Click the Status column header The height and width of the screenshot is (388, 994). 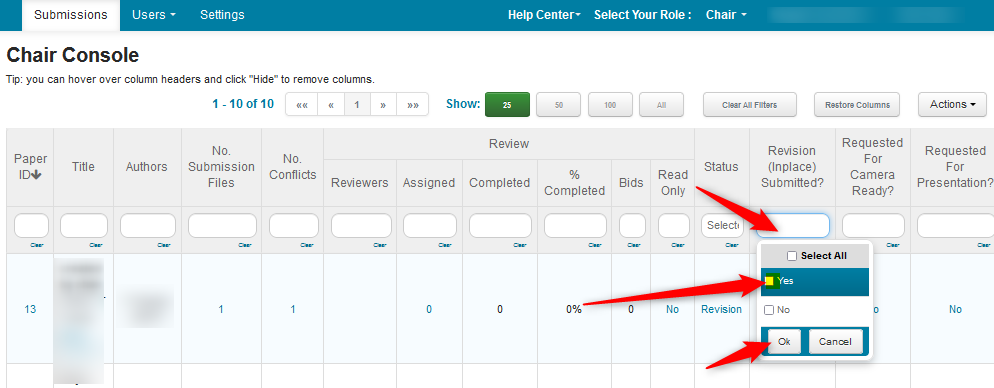[721, 167]
